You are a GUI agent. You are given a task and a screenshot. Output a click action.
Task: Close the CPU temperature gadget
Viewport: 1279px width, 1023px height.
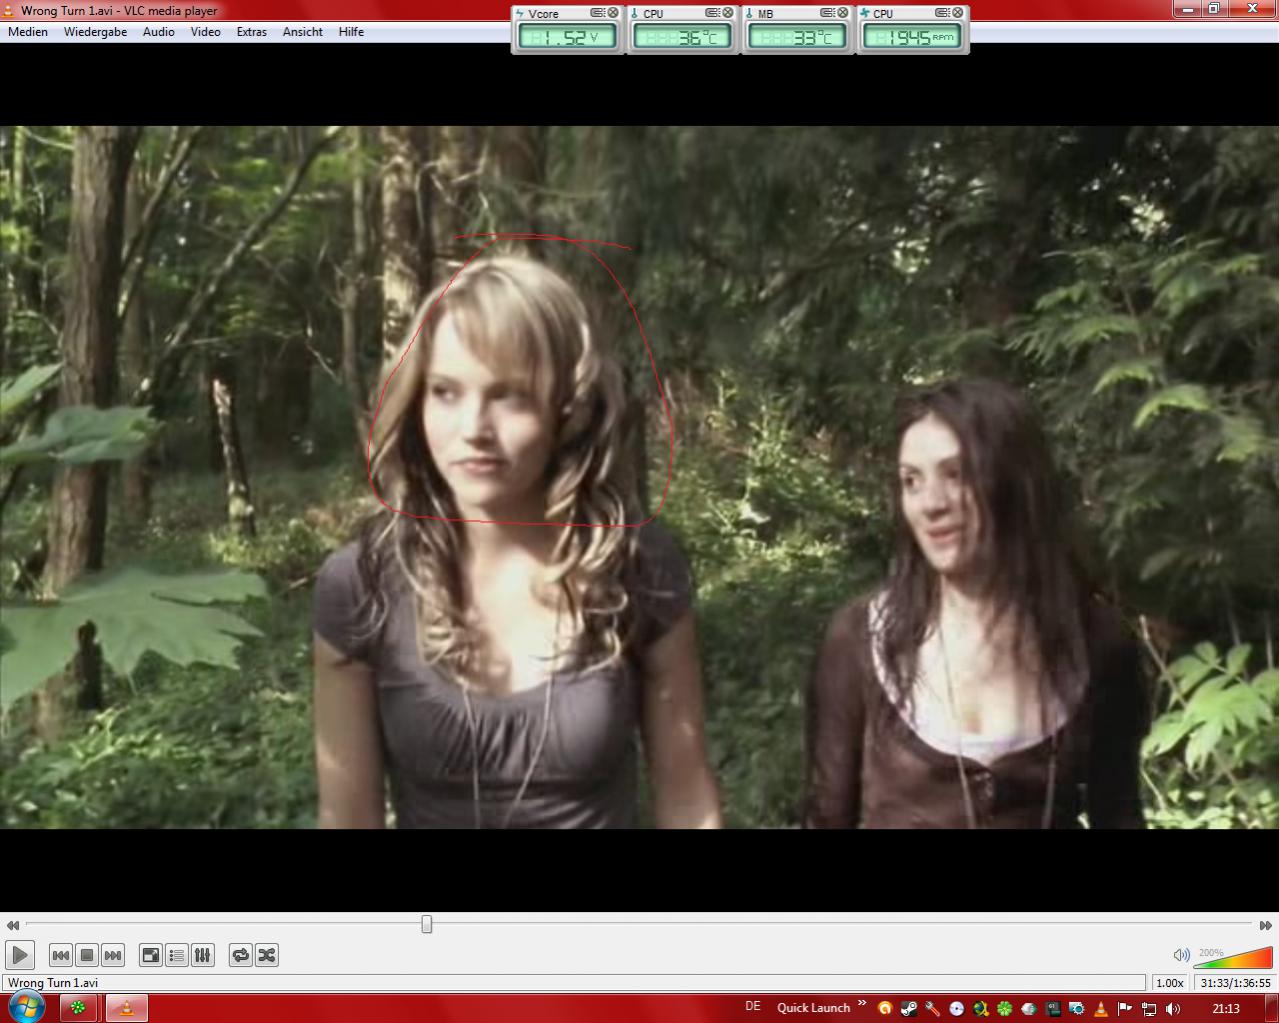(728, 13)
